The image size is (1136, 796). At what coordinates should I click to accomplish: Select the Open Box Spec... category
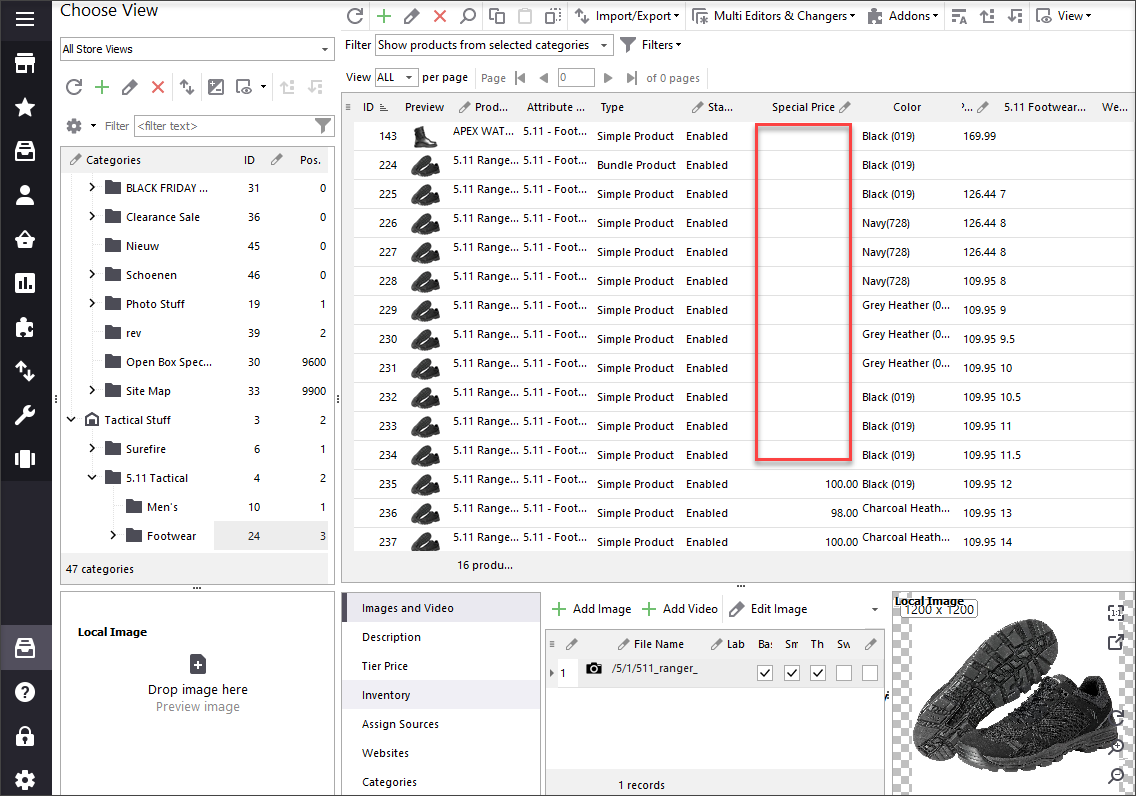169,362
